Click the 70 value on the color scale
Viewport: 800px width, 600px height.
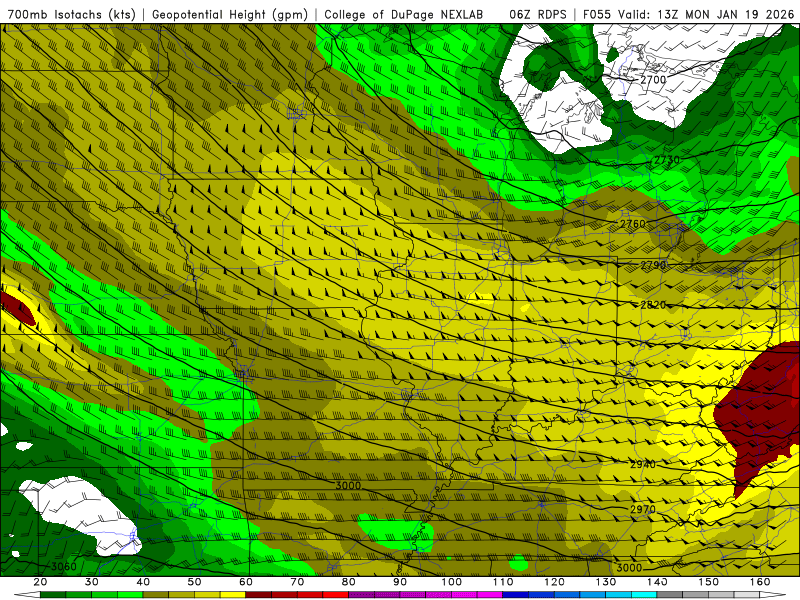pos(297,582)
